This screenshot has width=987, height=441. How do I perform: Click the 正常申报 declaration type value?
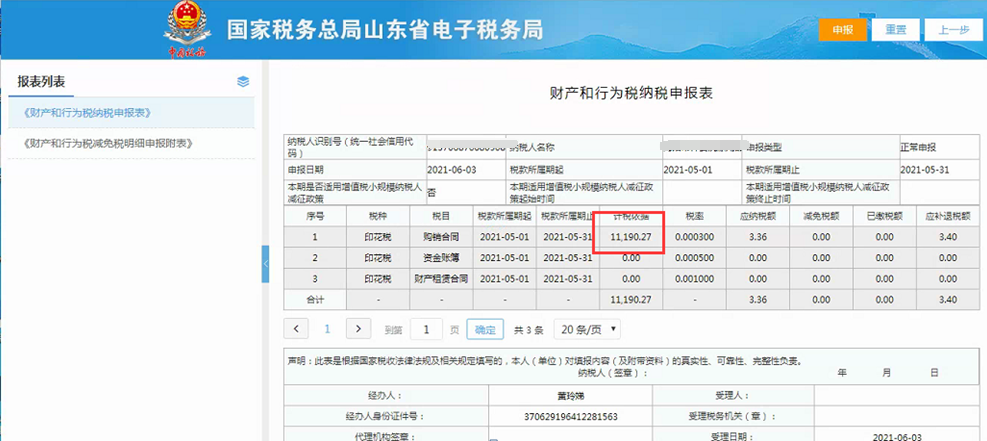(x=918, y=148)
